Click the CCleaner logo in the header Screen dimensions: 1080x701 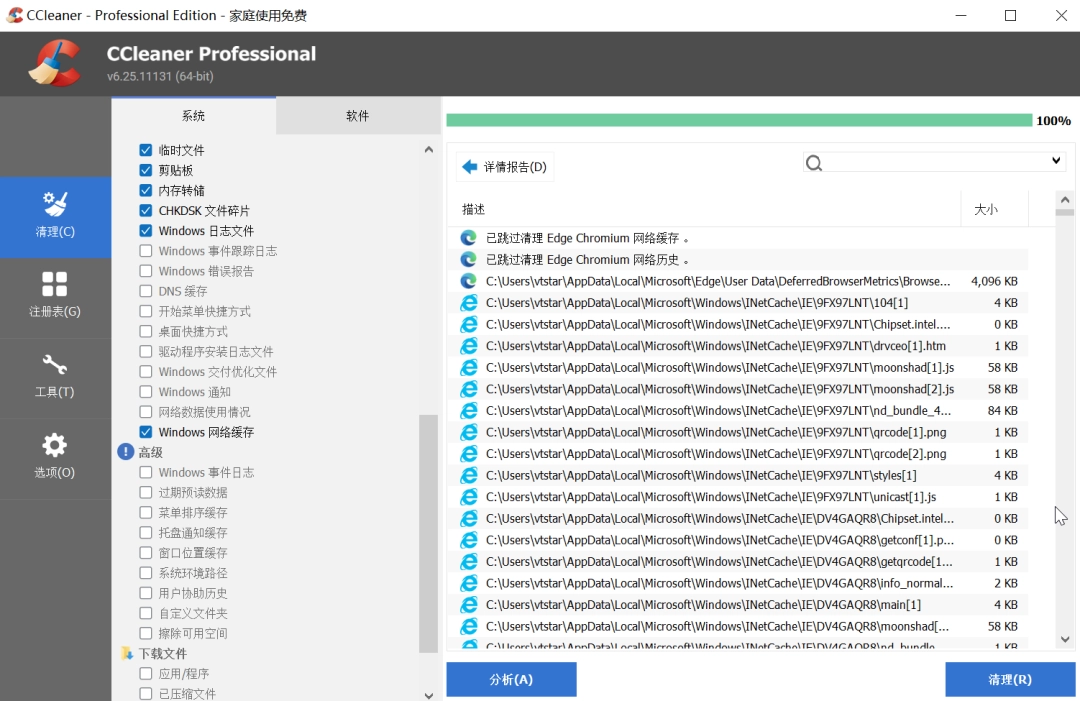pos(57,62)
